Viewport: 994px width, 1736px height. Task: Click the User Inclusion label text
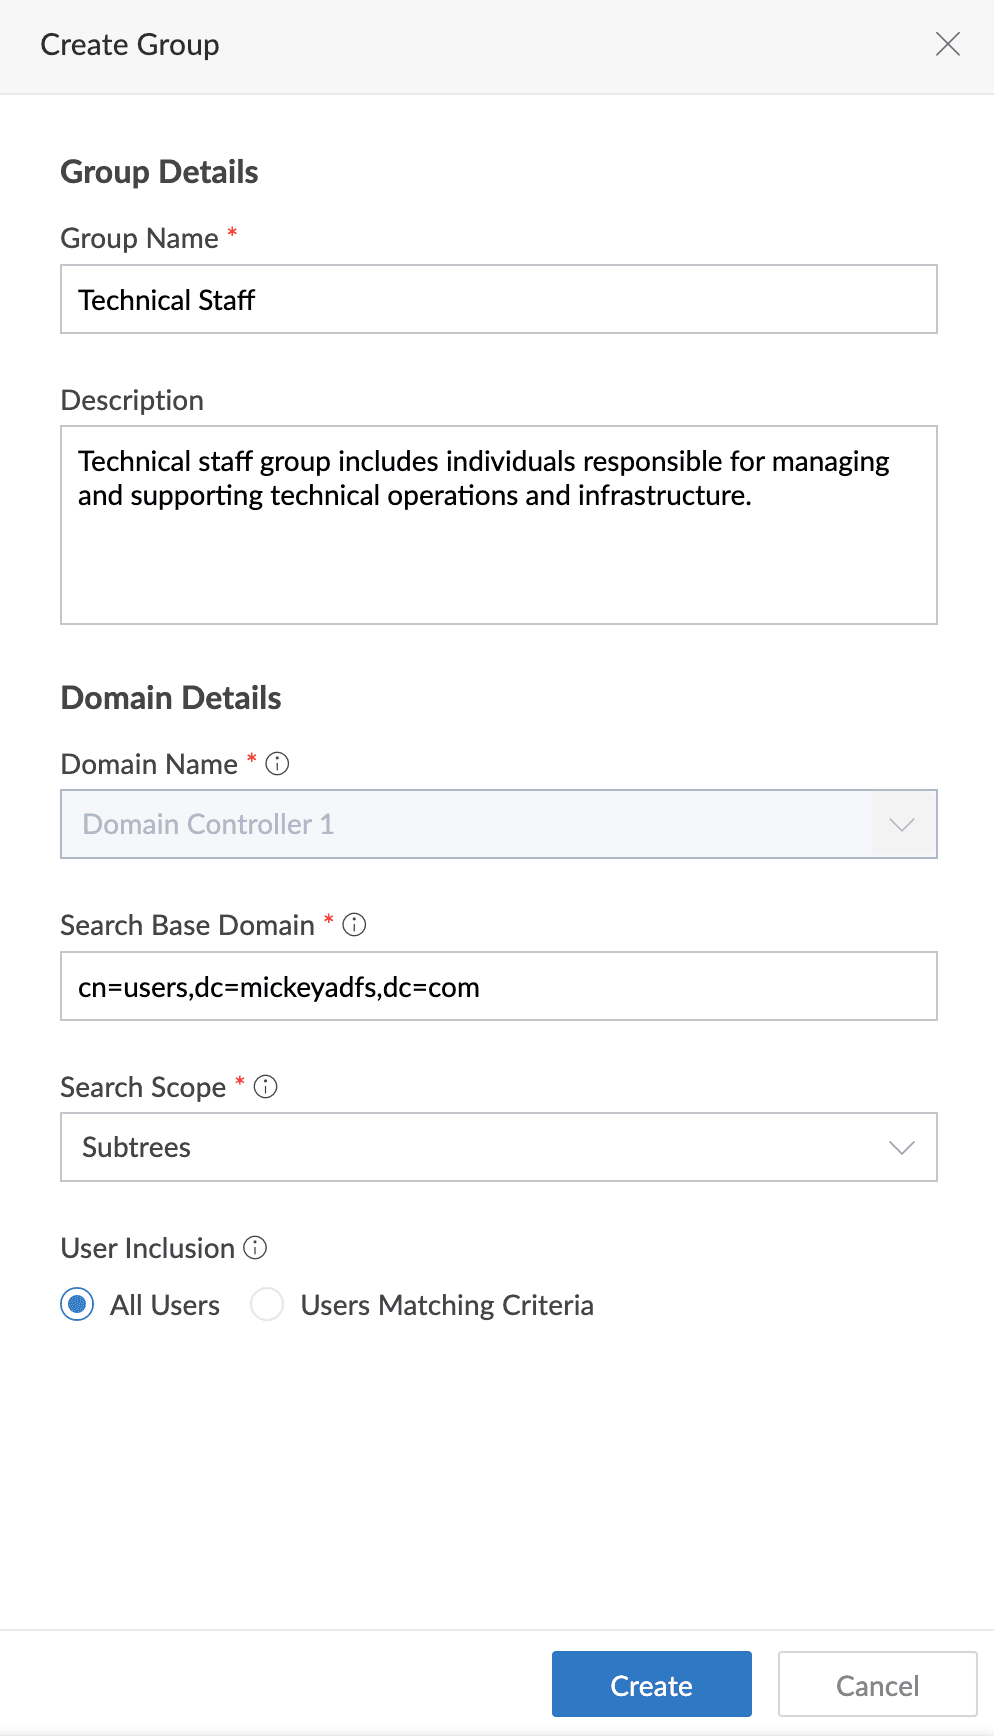point(147,1248)
